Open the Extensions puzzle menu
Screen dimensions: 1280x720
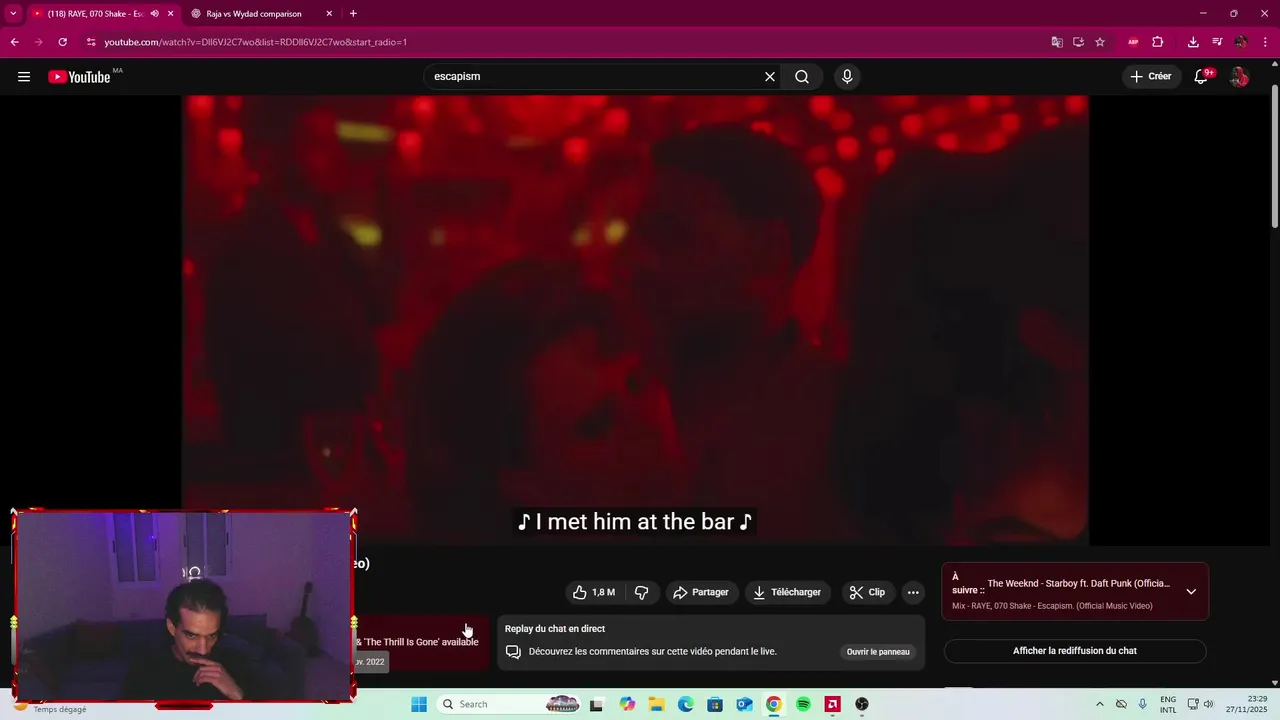click(1158, 42)
